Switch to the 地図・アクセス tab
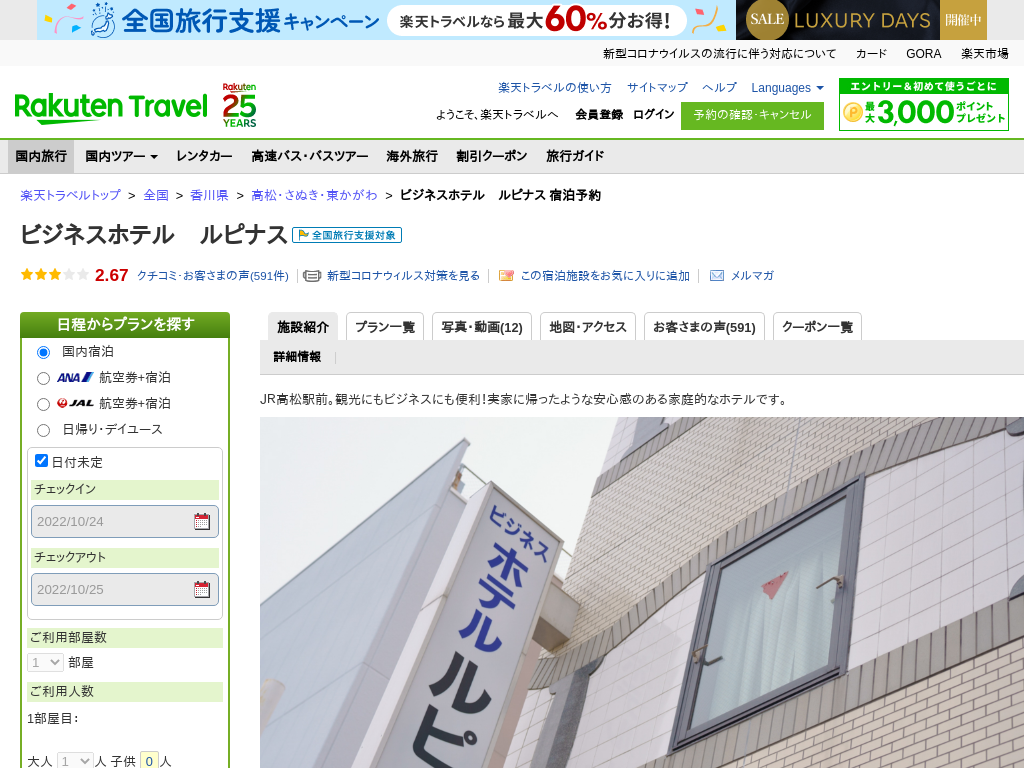 (588, 327)
